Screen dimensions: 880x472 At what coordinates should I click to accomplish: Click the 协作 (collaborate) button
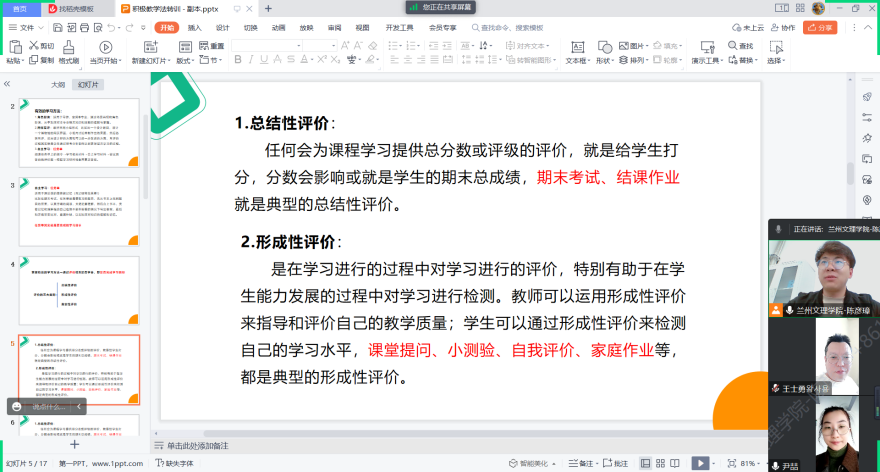(x=783, y=28)
